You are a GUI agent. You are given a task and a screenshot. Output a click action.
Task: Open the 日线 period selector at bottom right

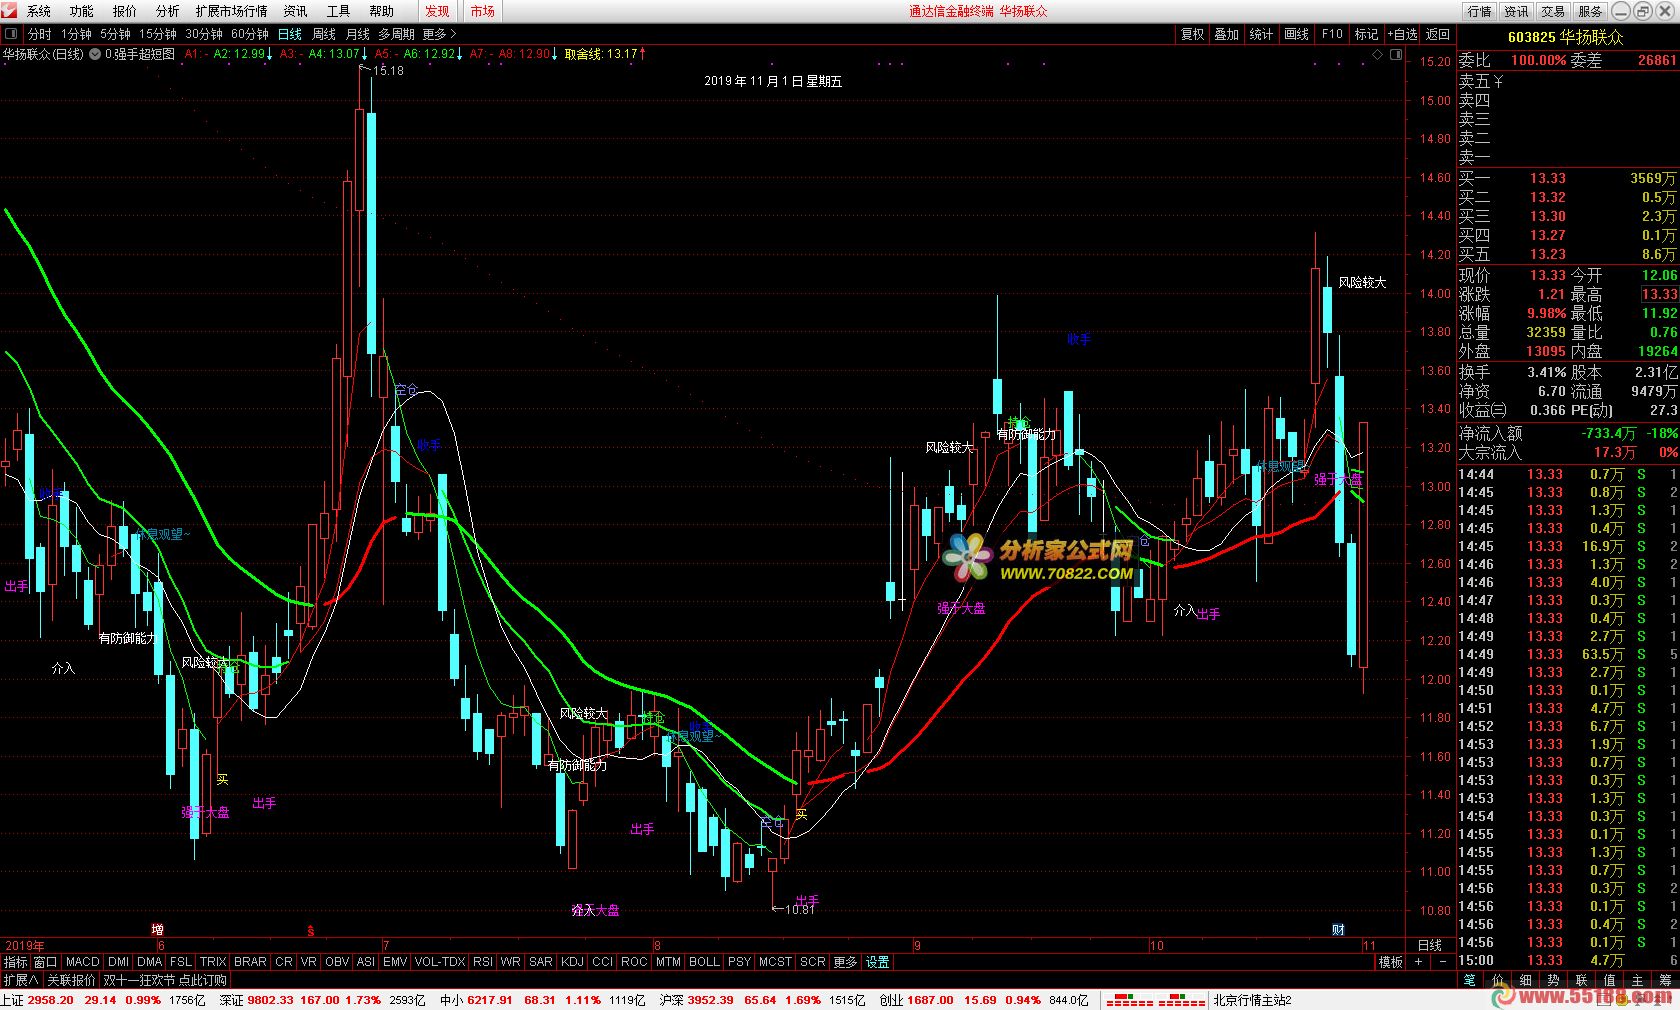click(x=1430, y=945)
